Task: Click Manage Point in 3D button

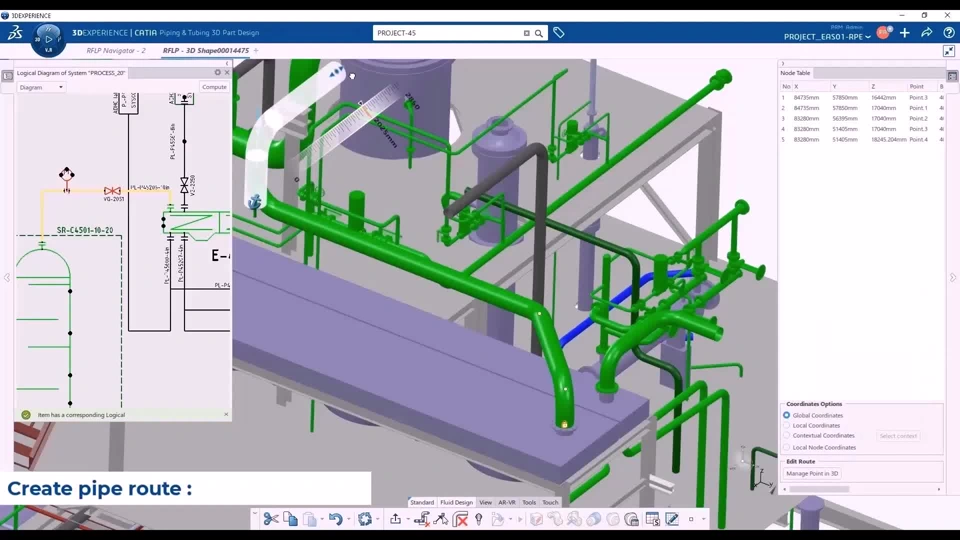Action: (x=812, y=473)
